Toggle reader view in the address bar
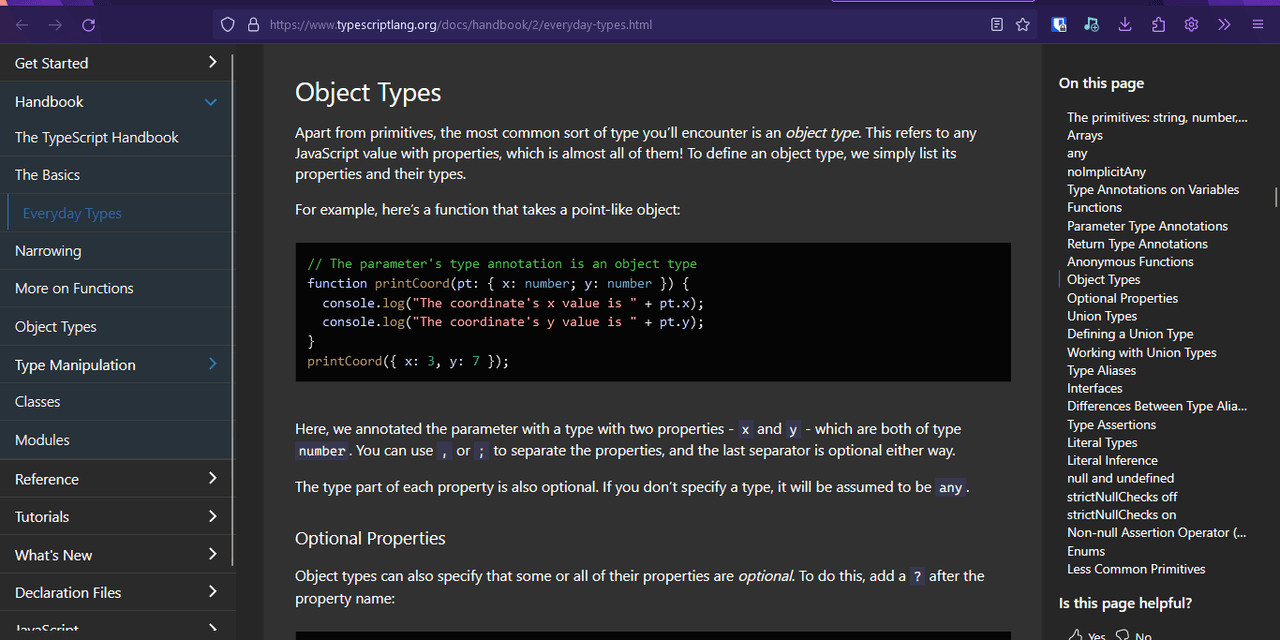The height and width of the screenshot is (640, 1280). point(997,25)
